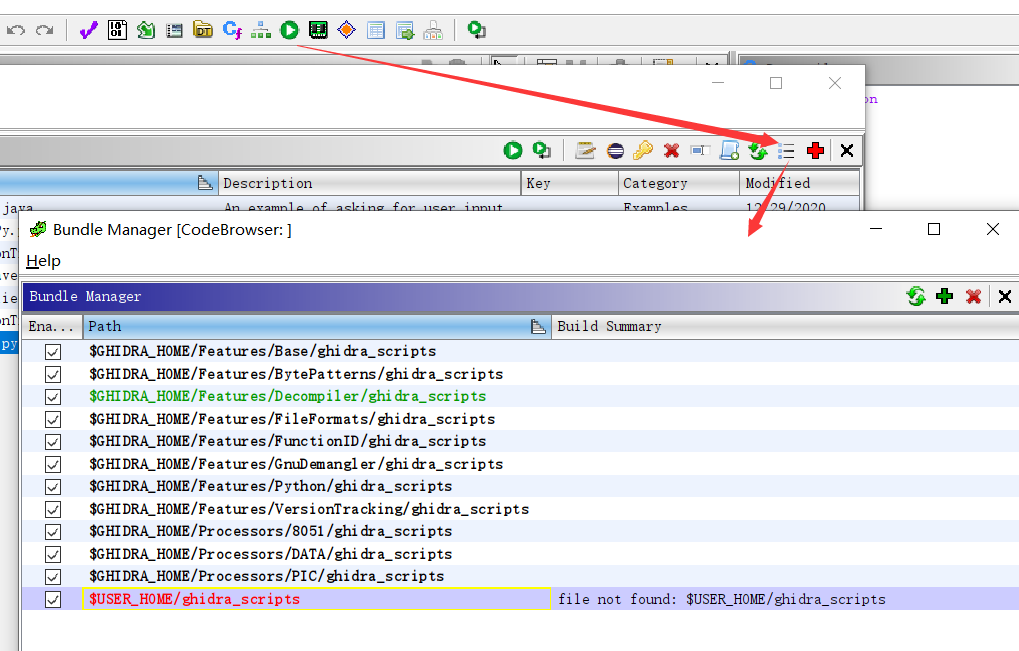This screenshot has width=1019, height=651.
Task: Toggle checkbox for Processors/8051/ghidra_scripts
Action: (x=53, y=531)
